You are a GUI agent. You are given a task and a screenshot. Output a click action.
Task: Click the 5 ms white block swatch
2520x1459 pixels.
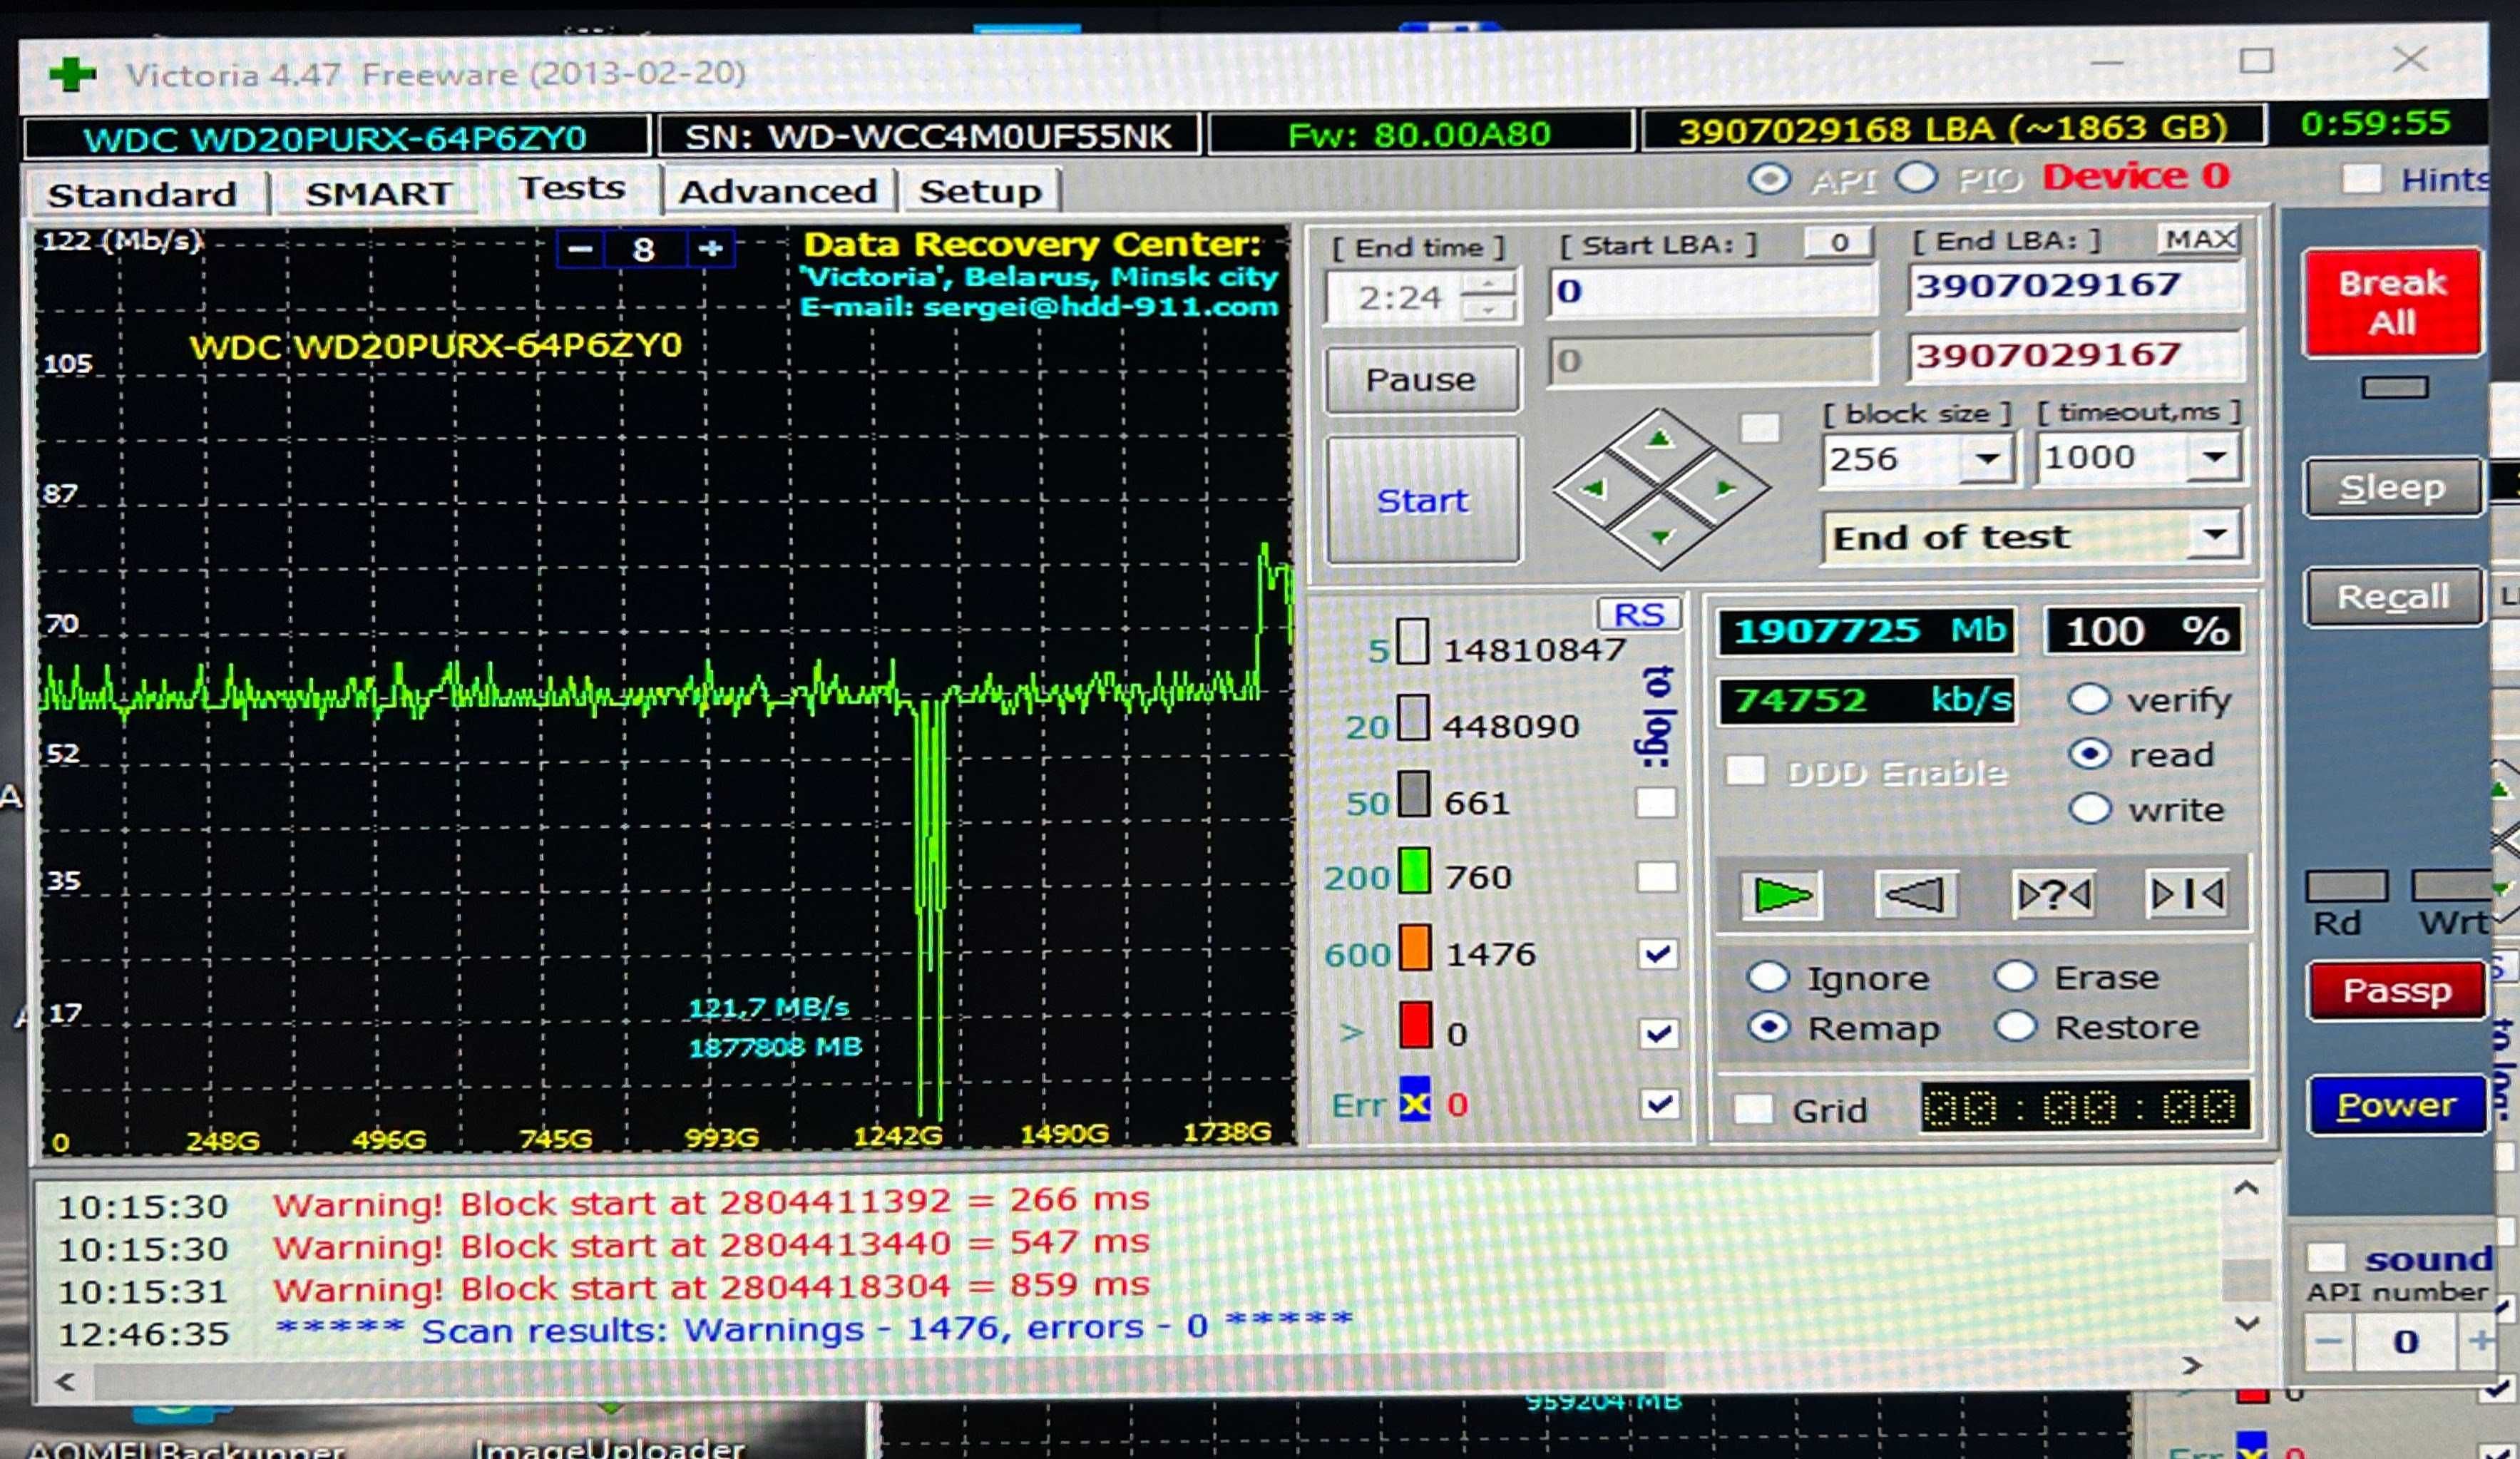point(1412,641)
